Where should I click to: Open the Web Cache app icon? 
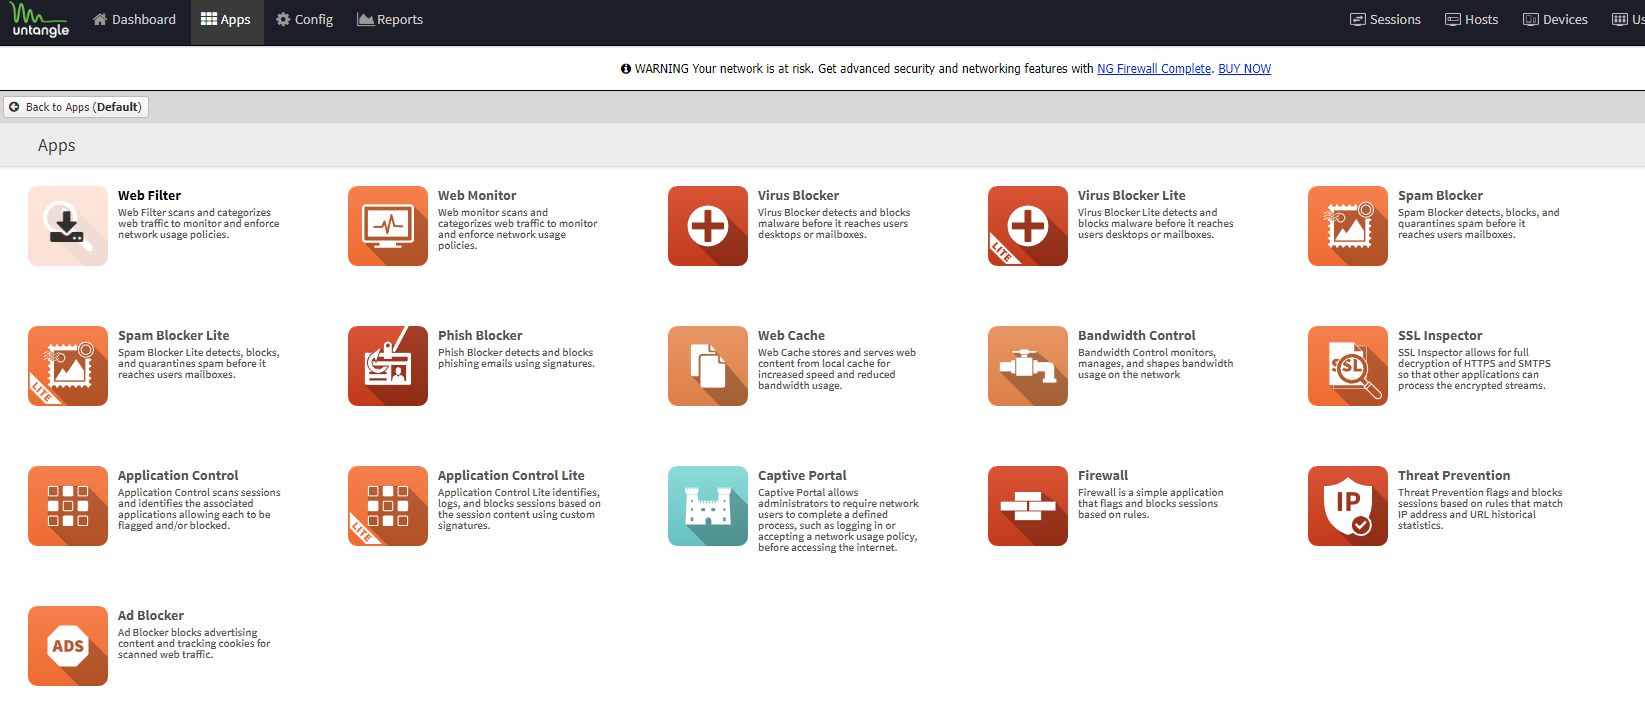pos(708,366)
